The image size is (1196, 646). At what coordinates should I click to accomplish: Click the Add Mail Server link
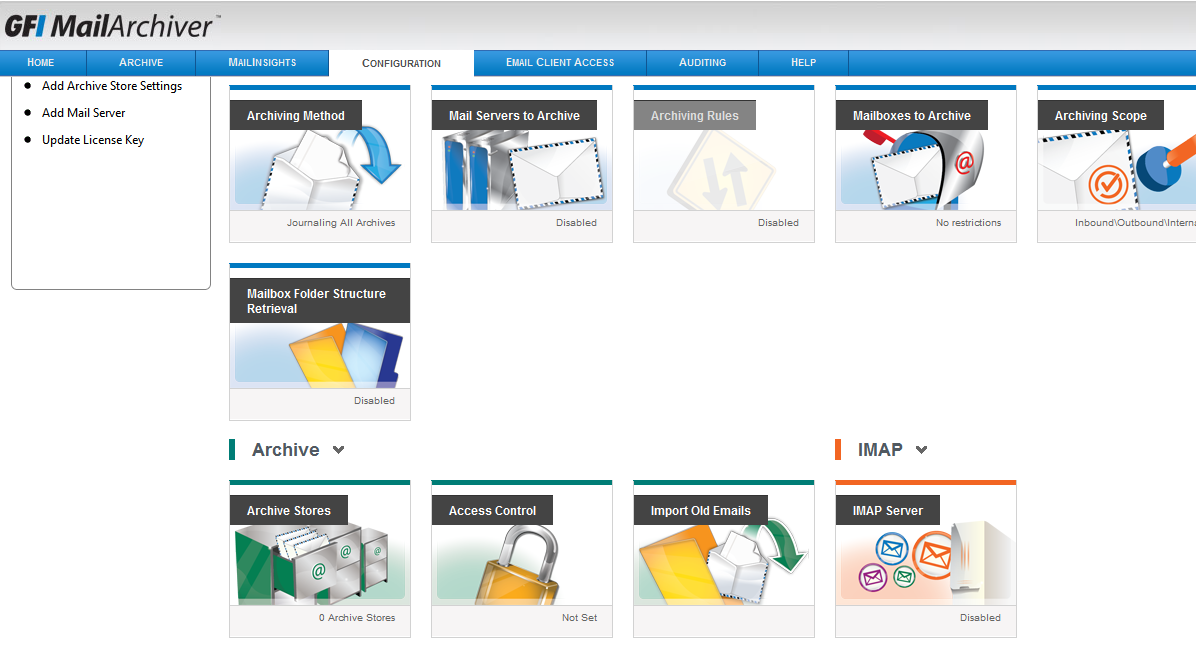tap(84, 113)
